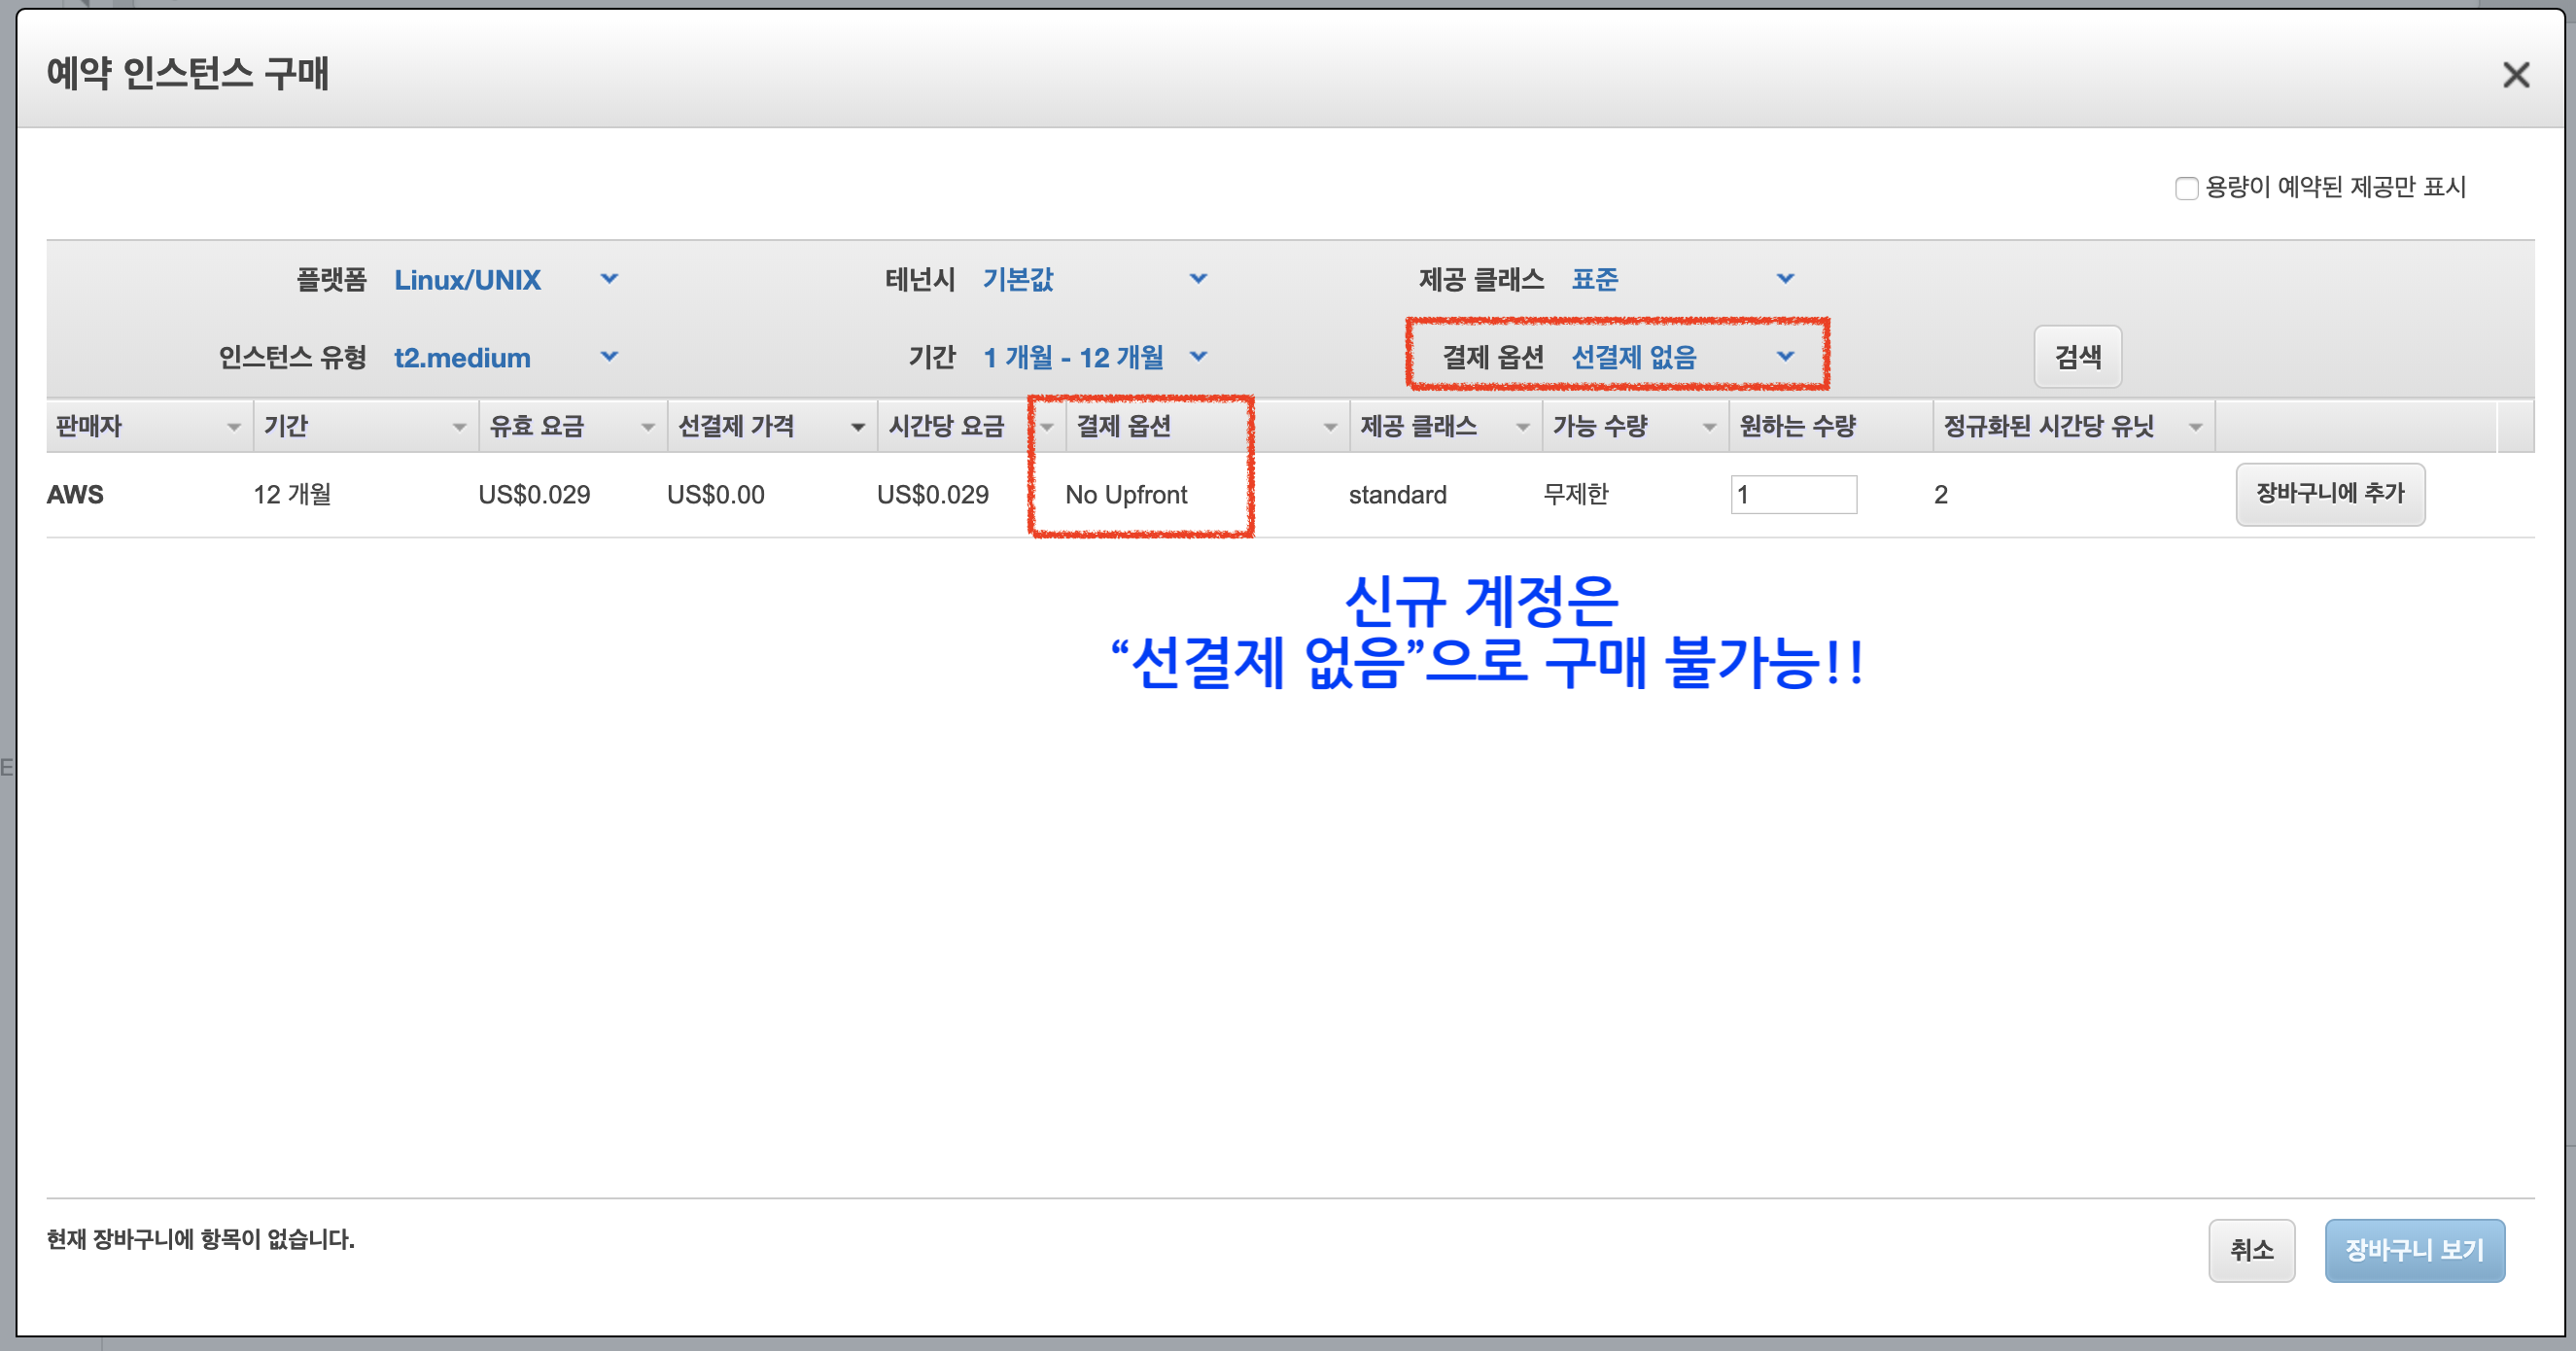Close the reserved instance purchase dialog
Screen dimensions: 2576x1351
click(2515, 75)
